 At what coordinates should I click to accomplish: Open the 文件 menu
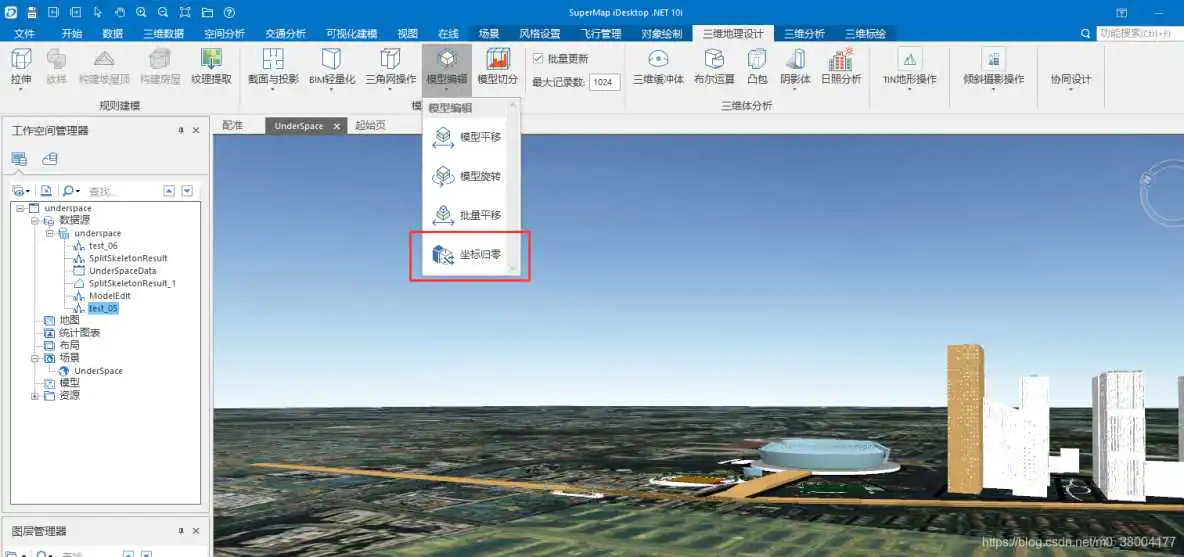coord(25,34)
